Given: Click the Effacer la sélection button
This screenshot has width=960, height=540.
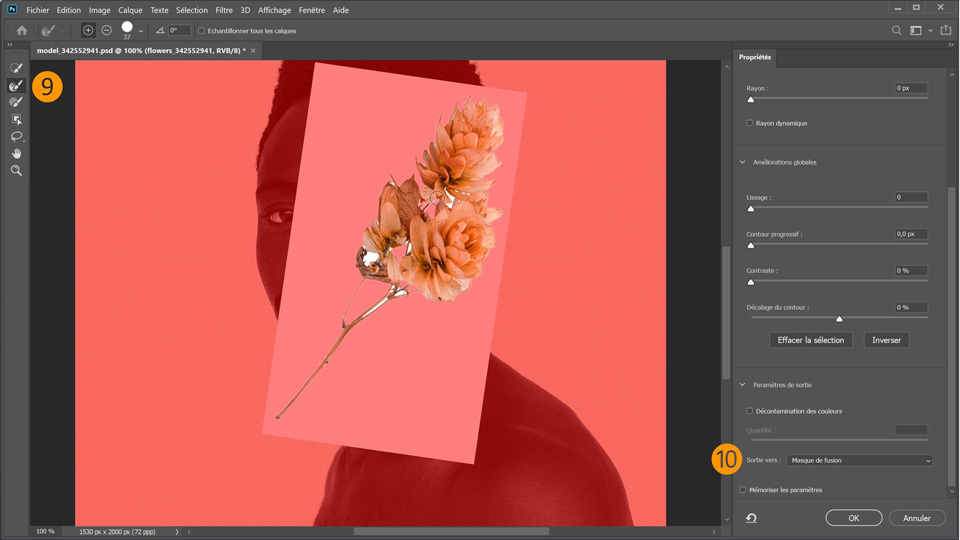Looking at the screenshot, I should (x=811, y=340).
